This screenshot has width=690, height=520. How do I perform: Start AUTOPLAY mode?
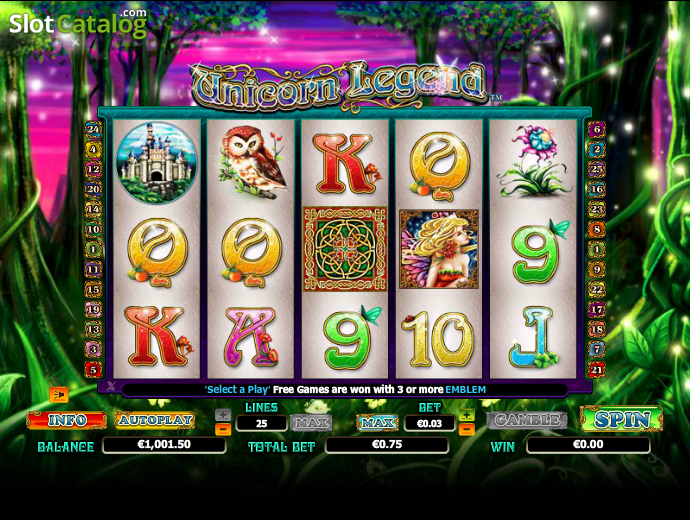click(x=155, y=420)
